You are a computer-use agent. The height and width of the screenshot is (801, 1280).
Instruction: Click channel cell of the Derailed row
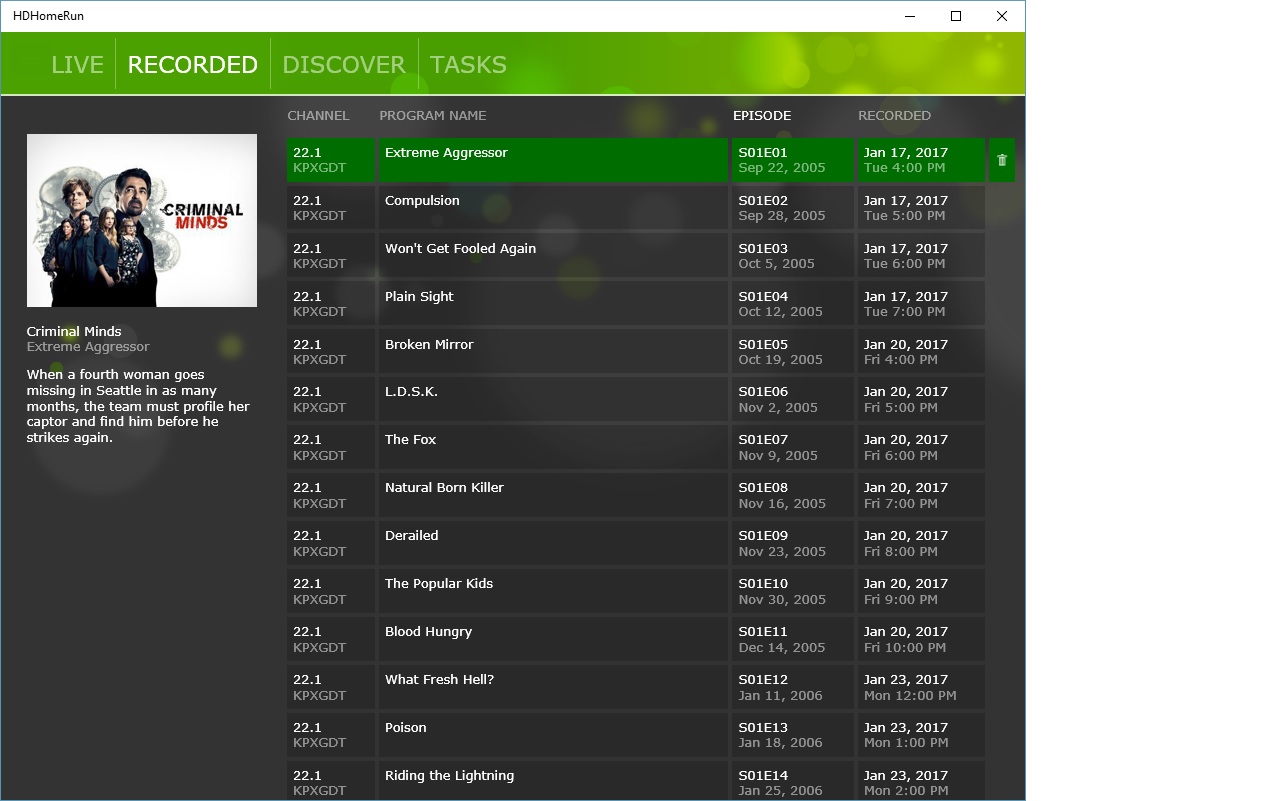[x=331, y=543]
